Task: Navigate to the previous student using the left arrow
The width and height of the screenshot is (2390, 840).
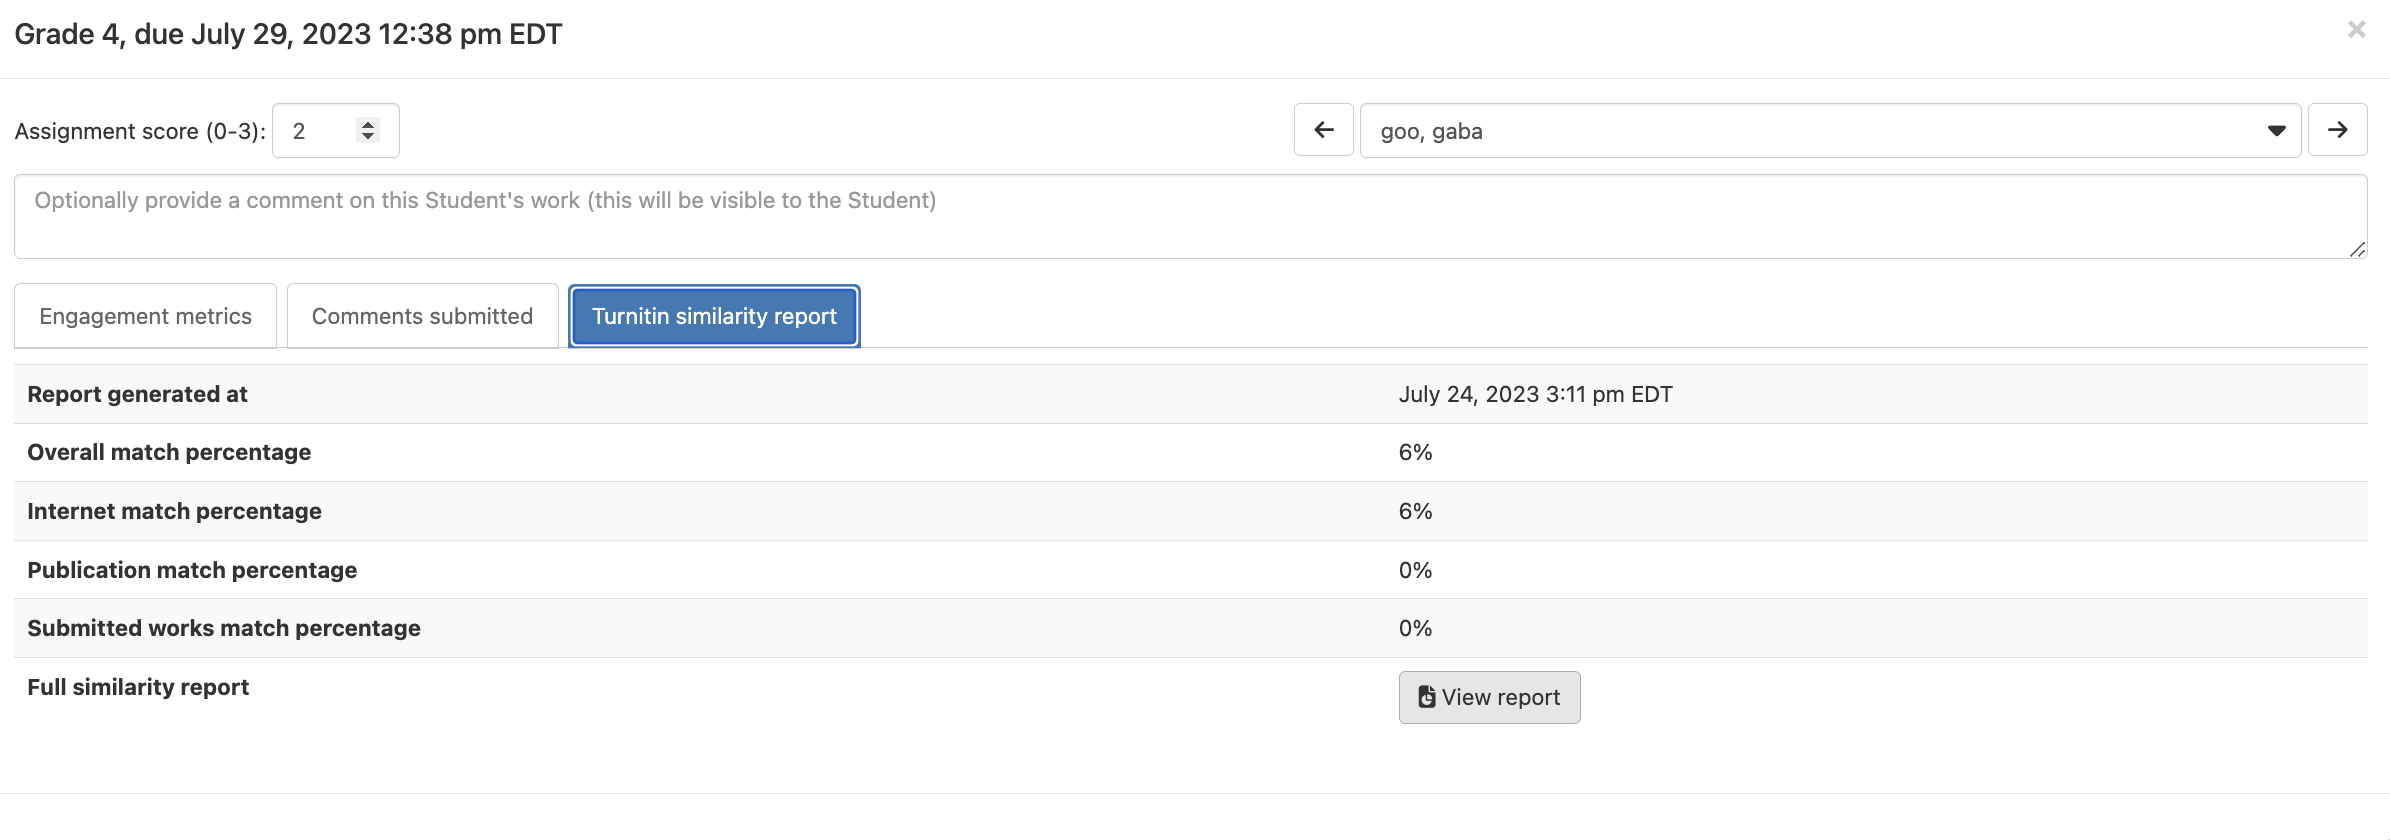Action: click(1323, 130)
